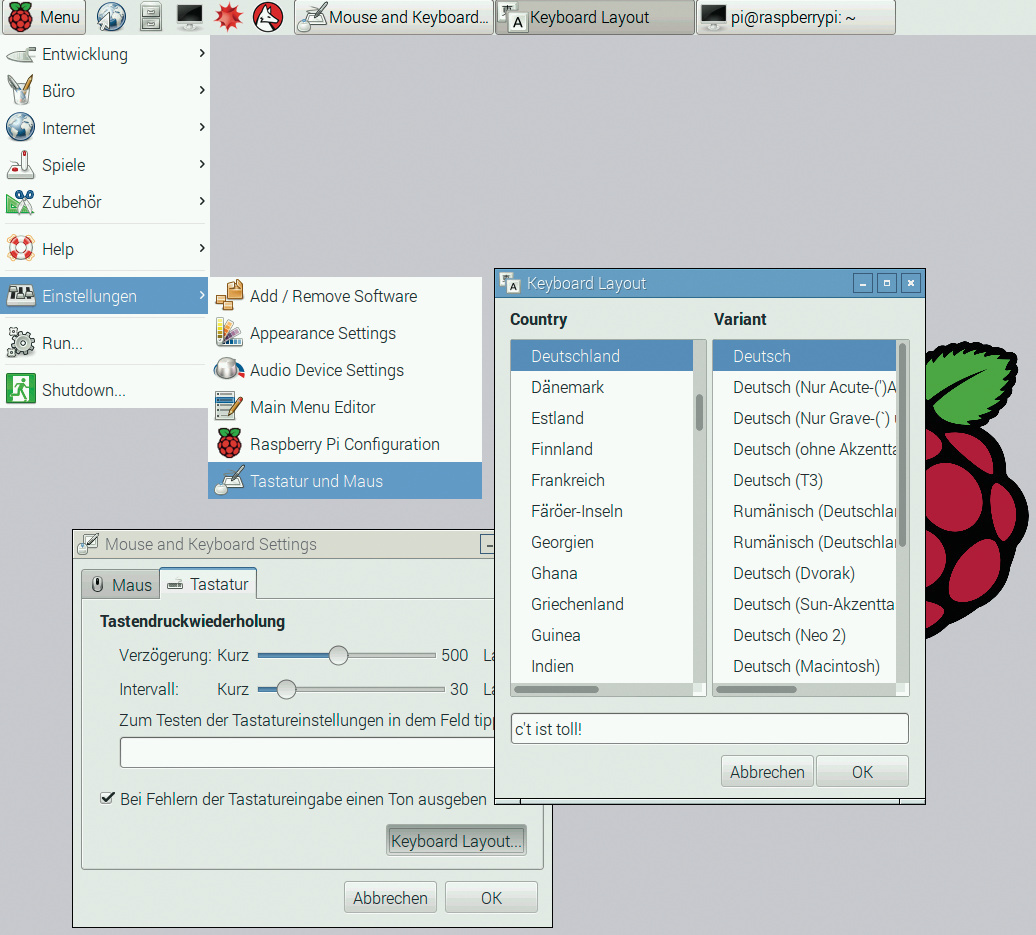Viewport: 1036px width, 935px height.
Task: Select Deutsch (Neo 2) variant
Action: point(805,635)
